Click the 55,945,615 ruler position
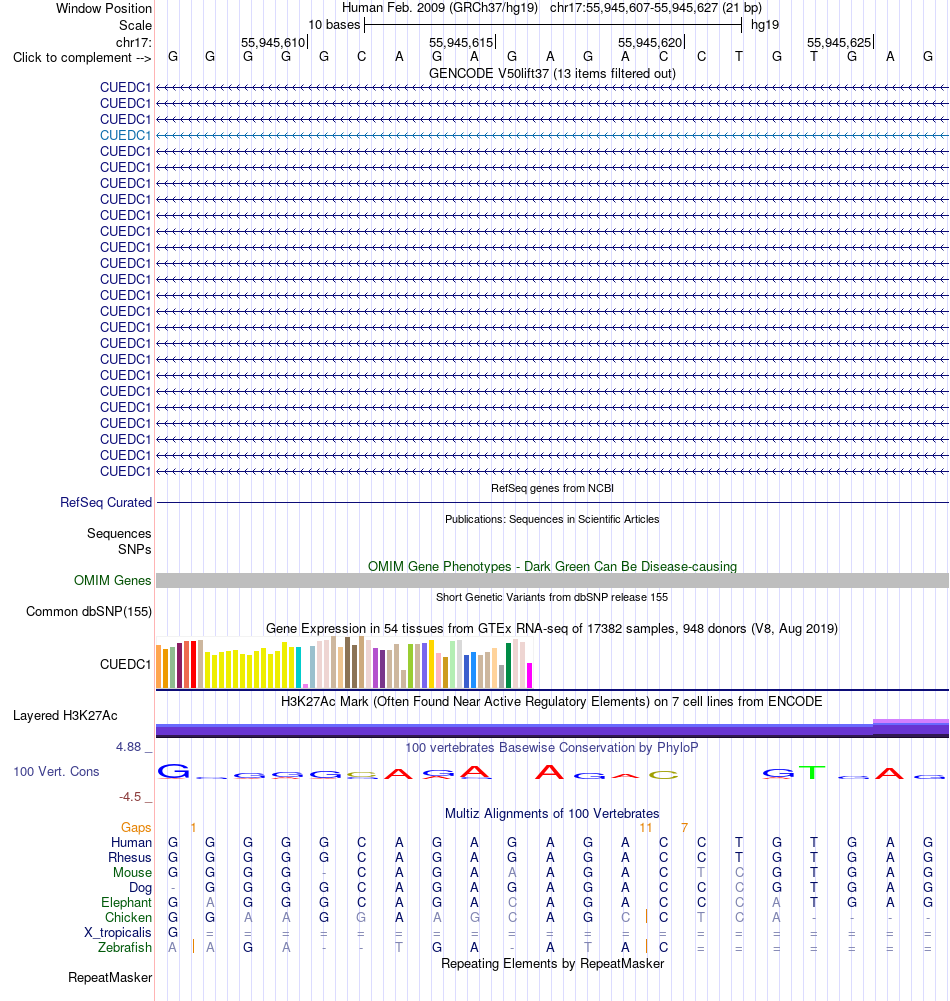950x1001 pixels. point(462,42)
